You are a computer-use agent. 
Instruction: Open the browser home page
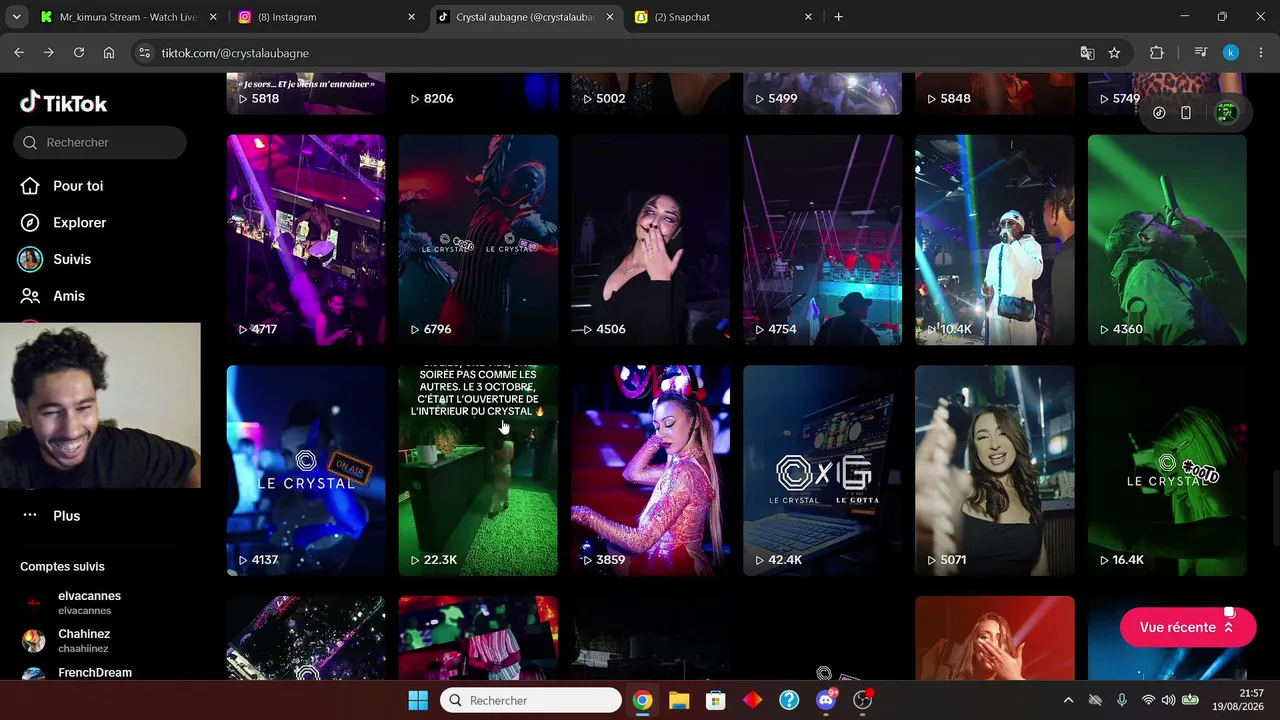tap(109, 53)
